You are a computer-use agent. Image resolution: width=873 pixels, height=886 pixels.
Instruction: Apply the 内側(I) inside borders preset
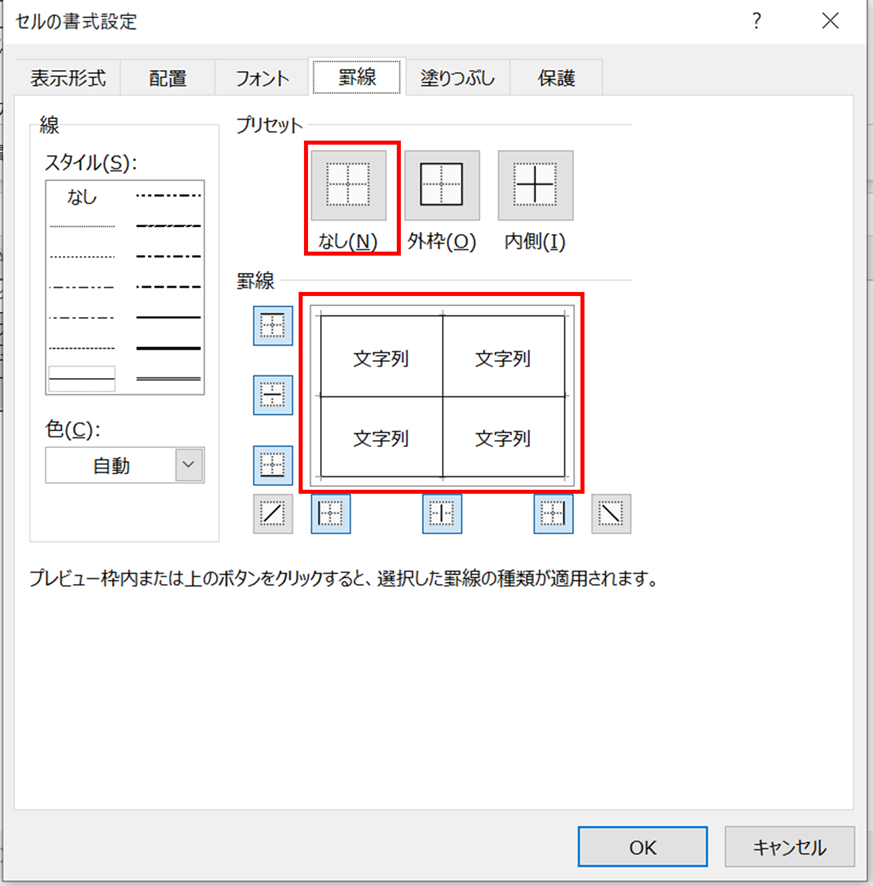[535, 185]
